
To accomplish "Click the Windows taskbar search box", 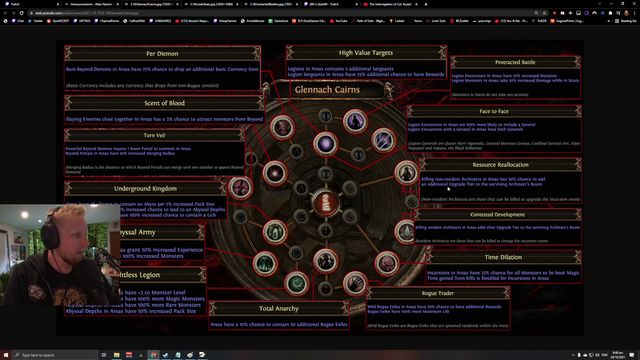I will pyautogui.click(x=55, y=355).
